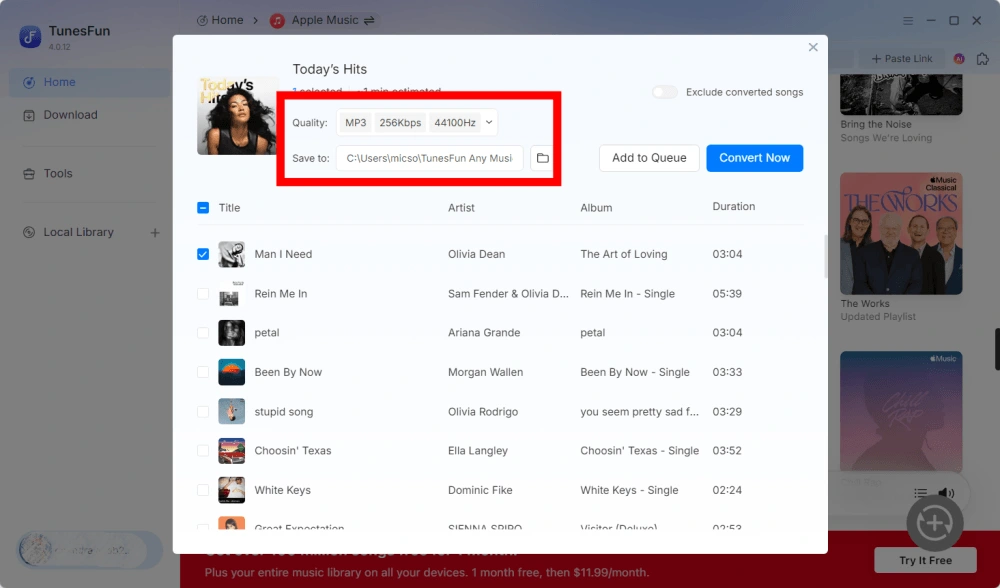
Task: Click the TunesFun app logo
Action: pyautogui.click(x=30, y=37)
